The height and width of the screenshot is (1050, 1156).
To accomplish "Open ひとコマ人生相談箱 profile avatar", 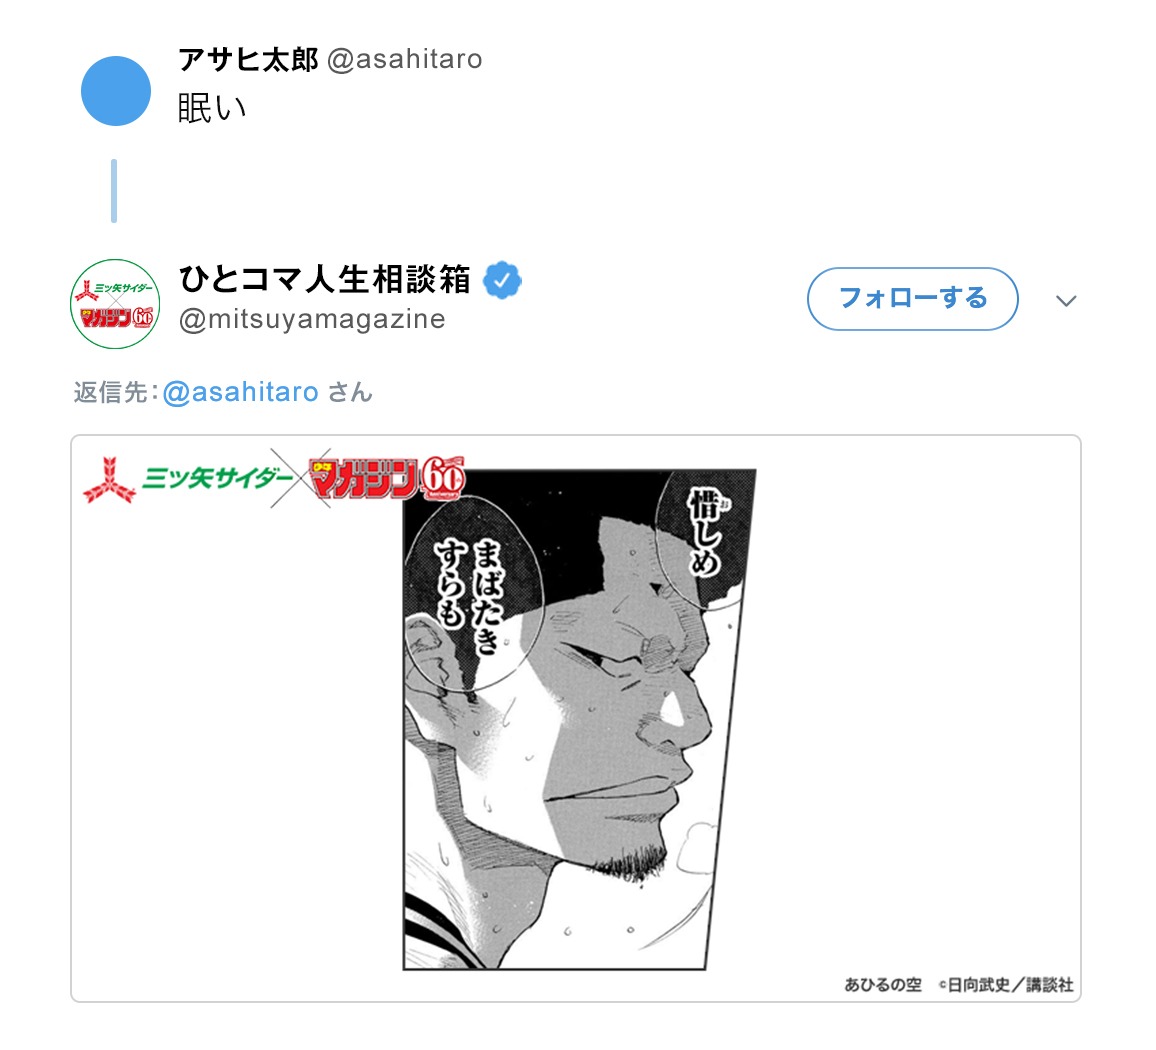I will coord(115,303).
